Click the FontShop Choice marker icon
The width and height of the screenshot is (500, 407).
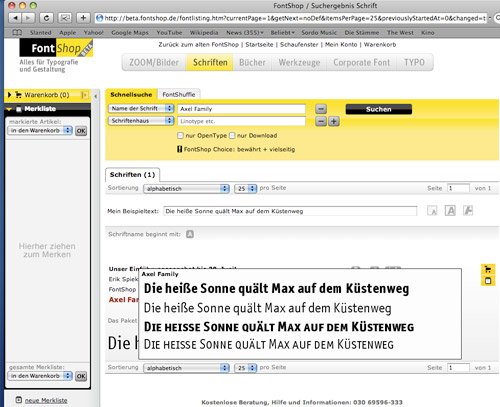coord(180,149)
